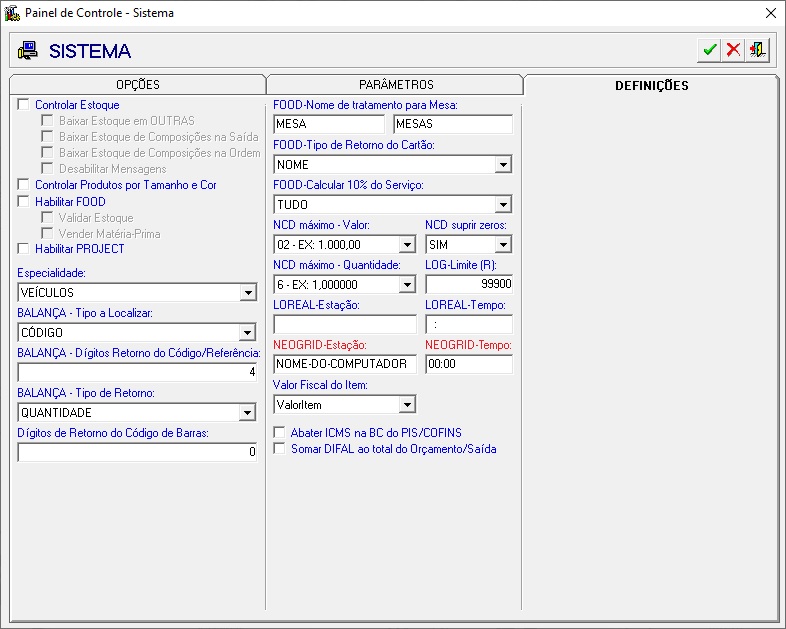Open FOOD Calcular 10% do Serviço dropdown
This screenshot has height=629, width=786.
[x=503, y=204]
